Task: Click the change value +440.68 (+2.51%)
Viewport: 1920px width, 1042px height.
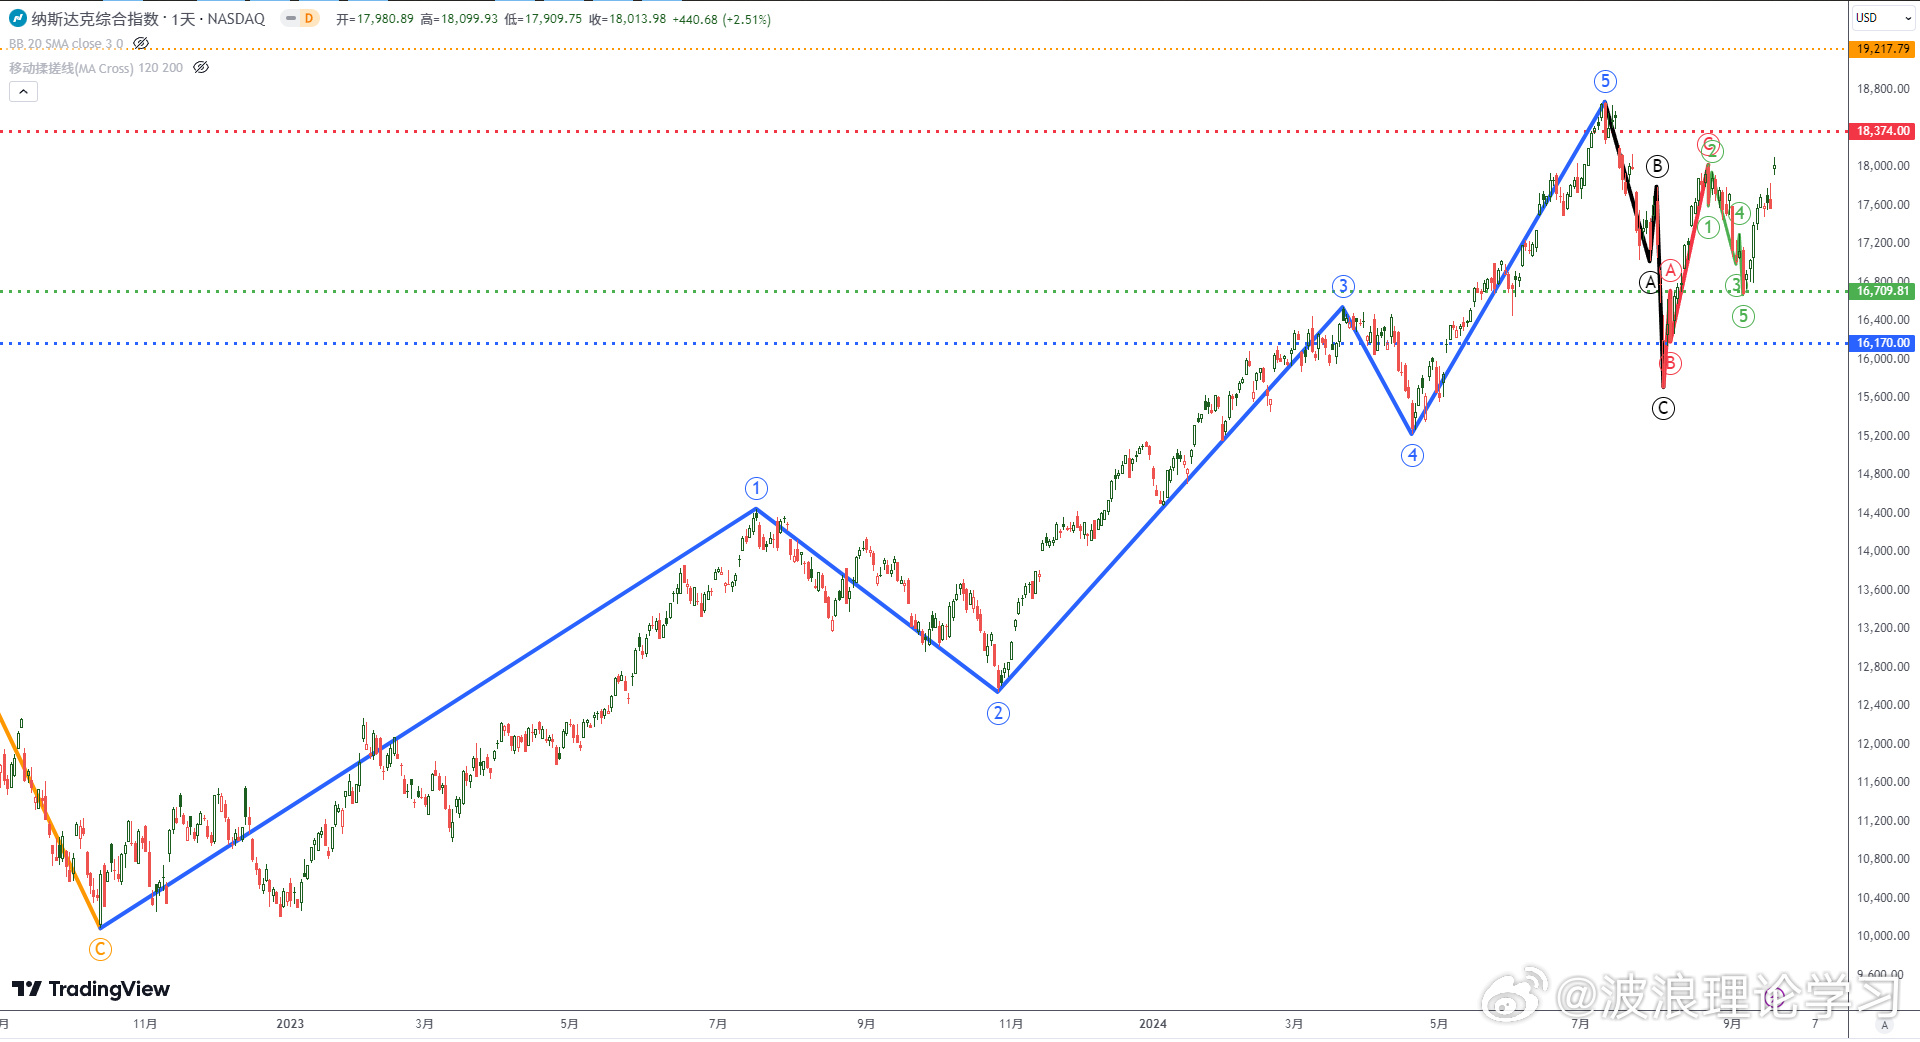Action: click(722, 19)
